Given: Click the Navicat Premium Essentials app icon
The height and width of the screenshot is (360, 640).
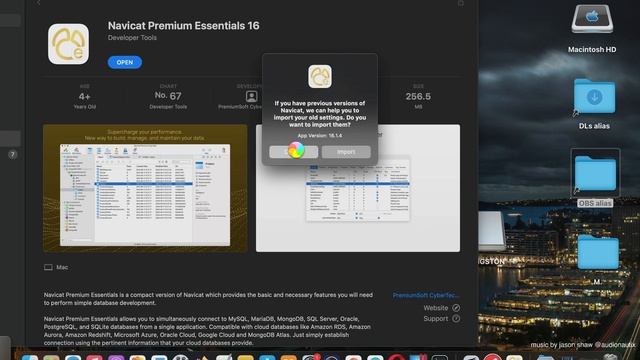Looking at the screenshot, I should click(x=68, y=44).
